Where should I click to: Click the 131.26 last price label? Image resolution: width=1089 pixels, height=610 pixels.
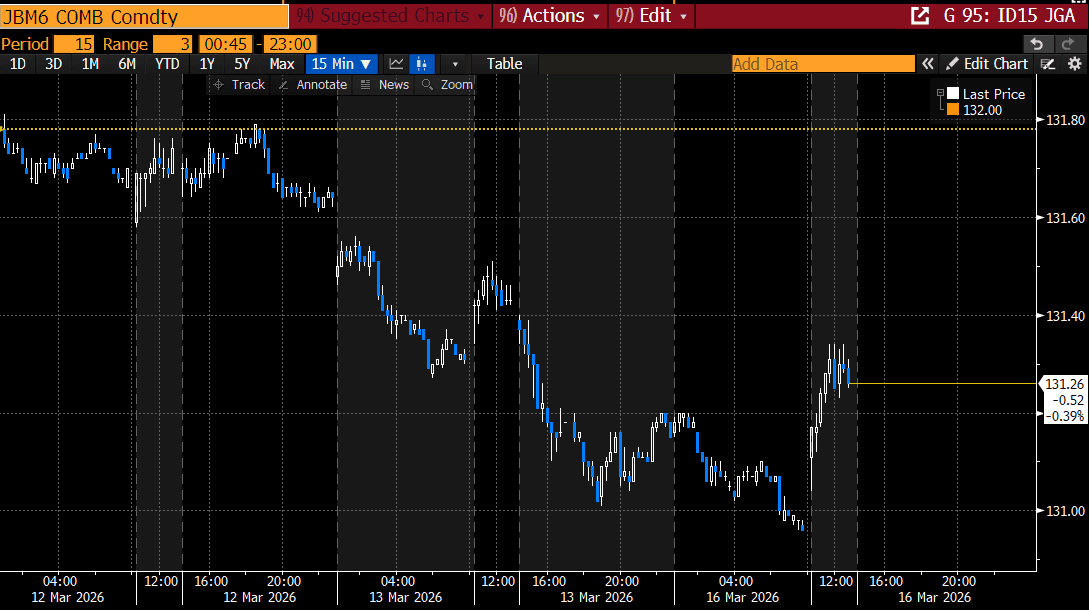tap(1064, 384)
